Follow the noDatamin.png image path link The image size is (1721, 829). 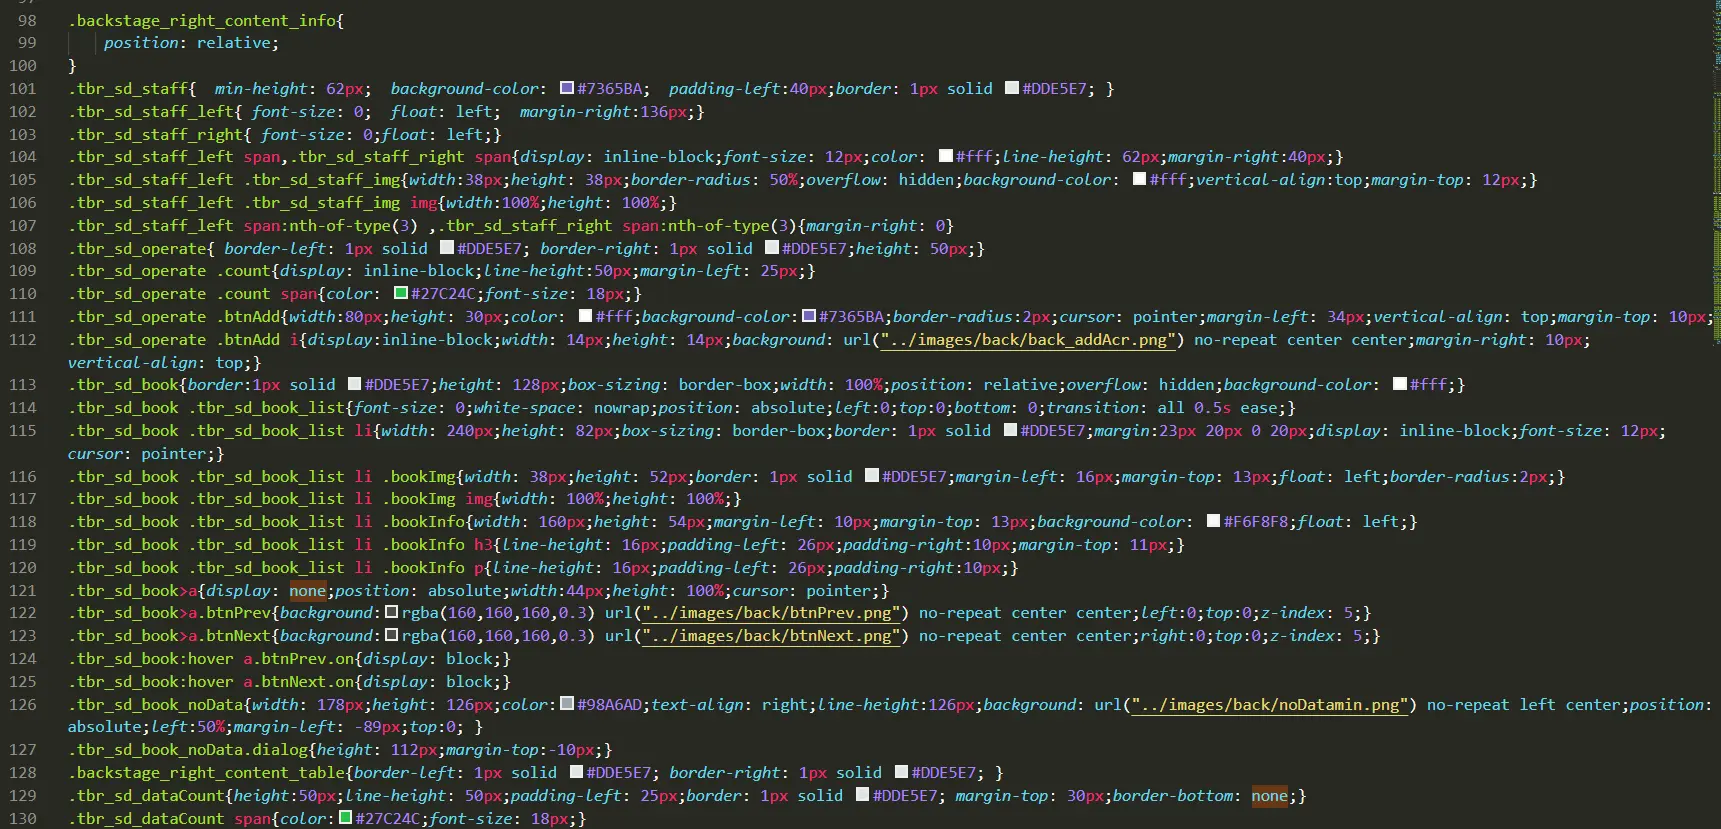coord(1270,704)
